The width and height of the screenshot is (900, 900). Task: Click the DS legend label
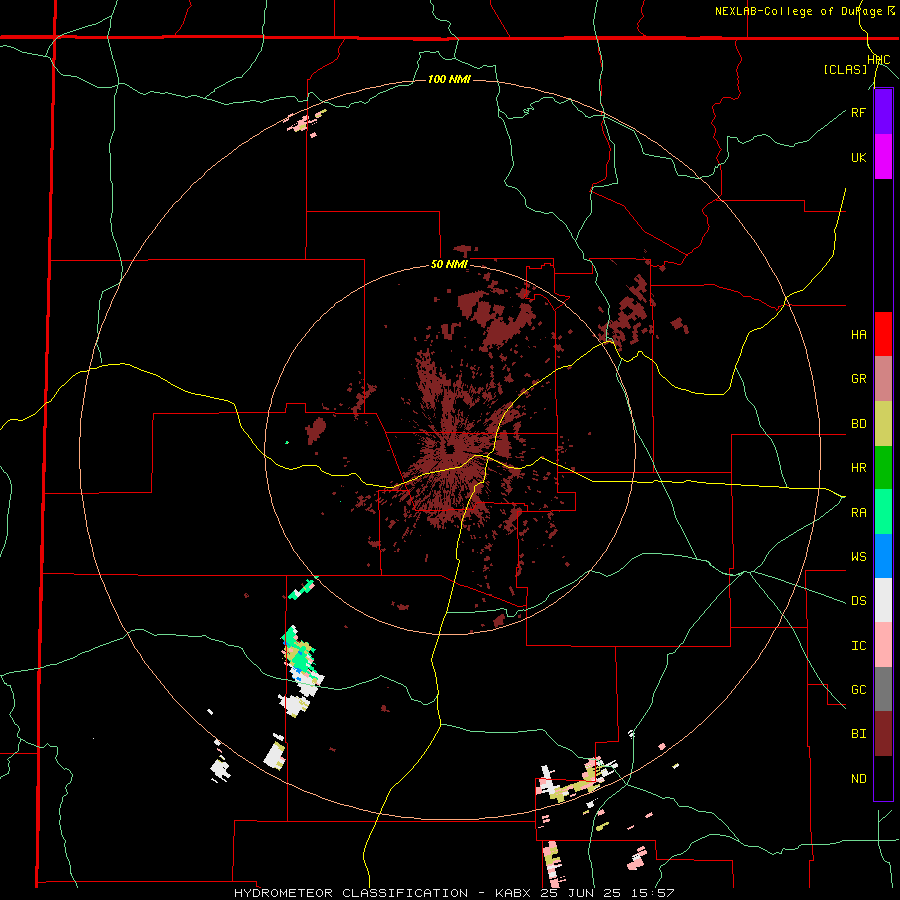click(858, 601)
